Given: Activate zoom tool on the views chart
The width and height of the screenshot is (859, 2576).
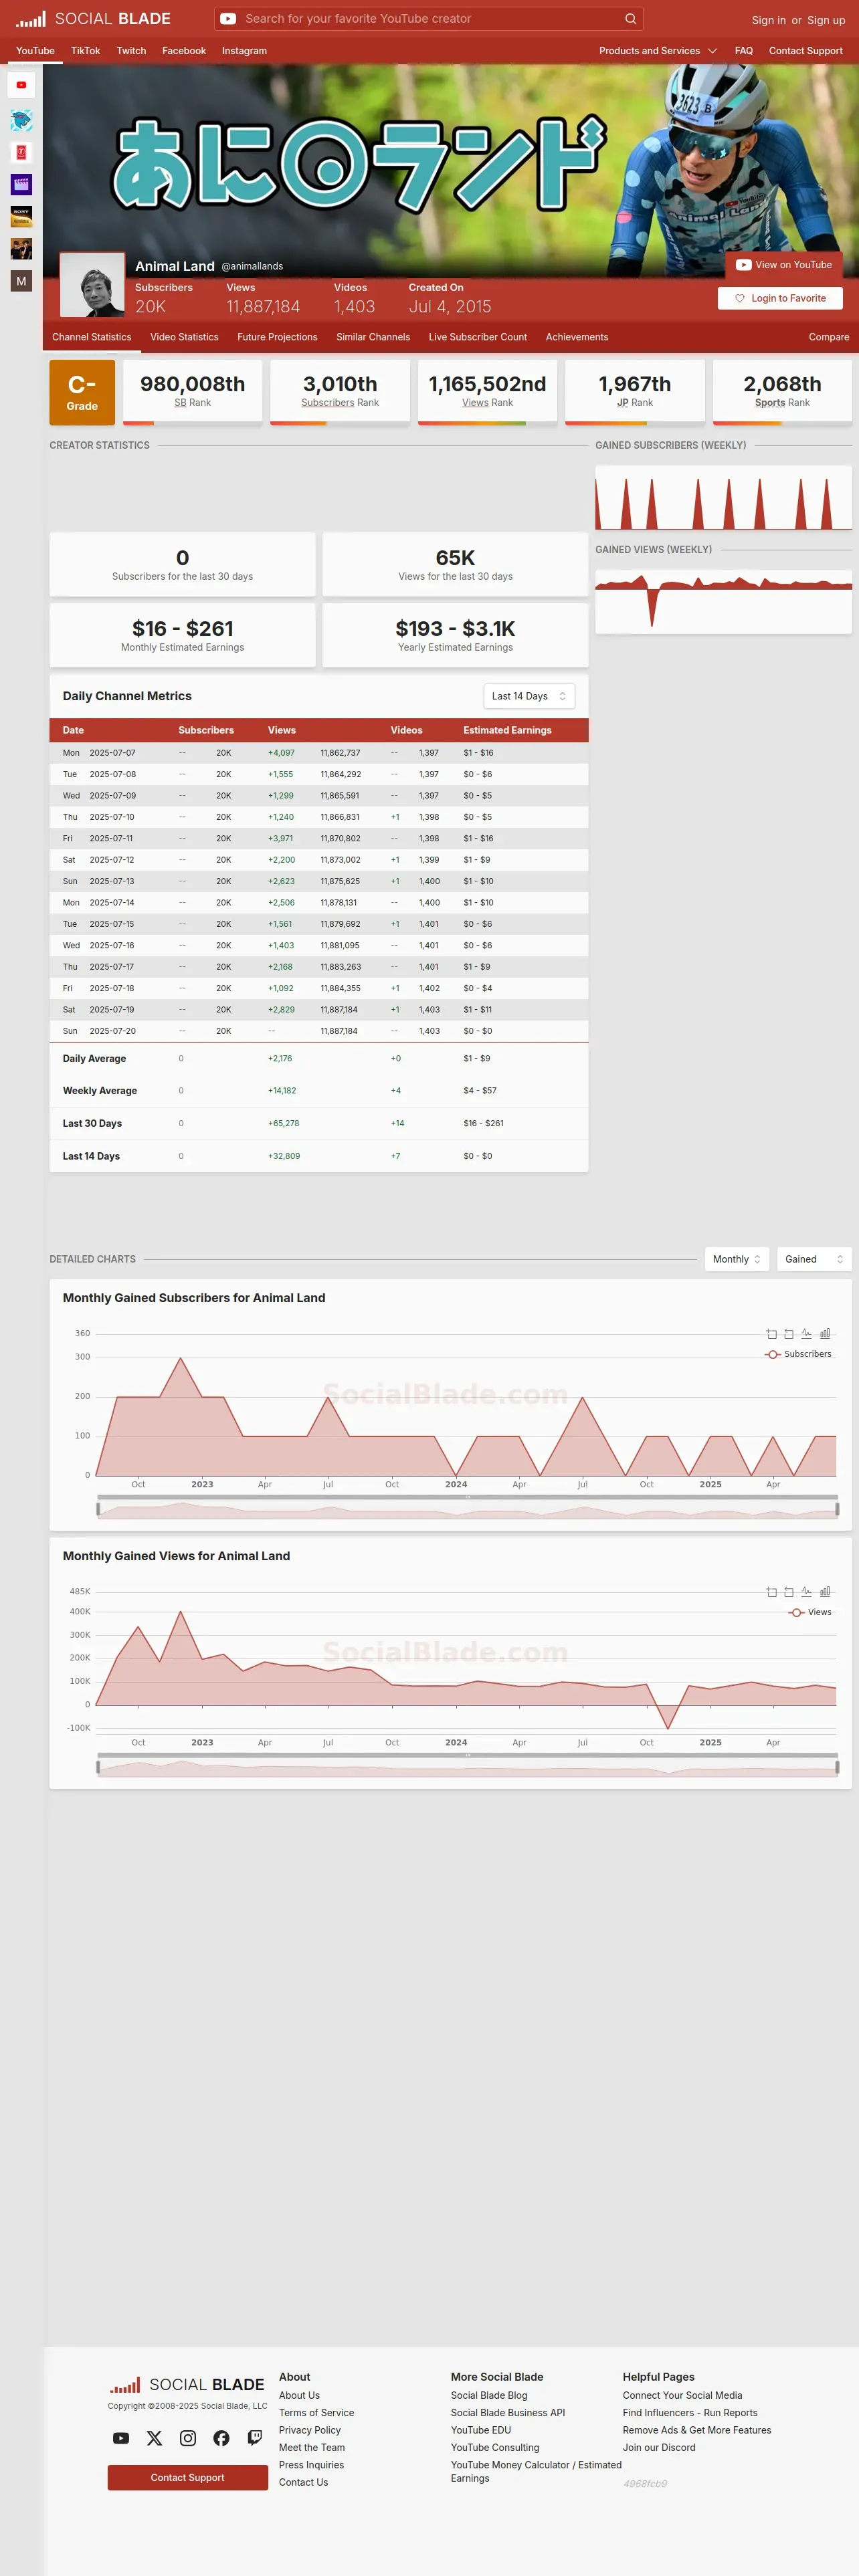Looking at the screenshot, I should (771, 1592).
